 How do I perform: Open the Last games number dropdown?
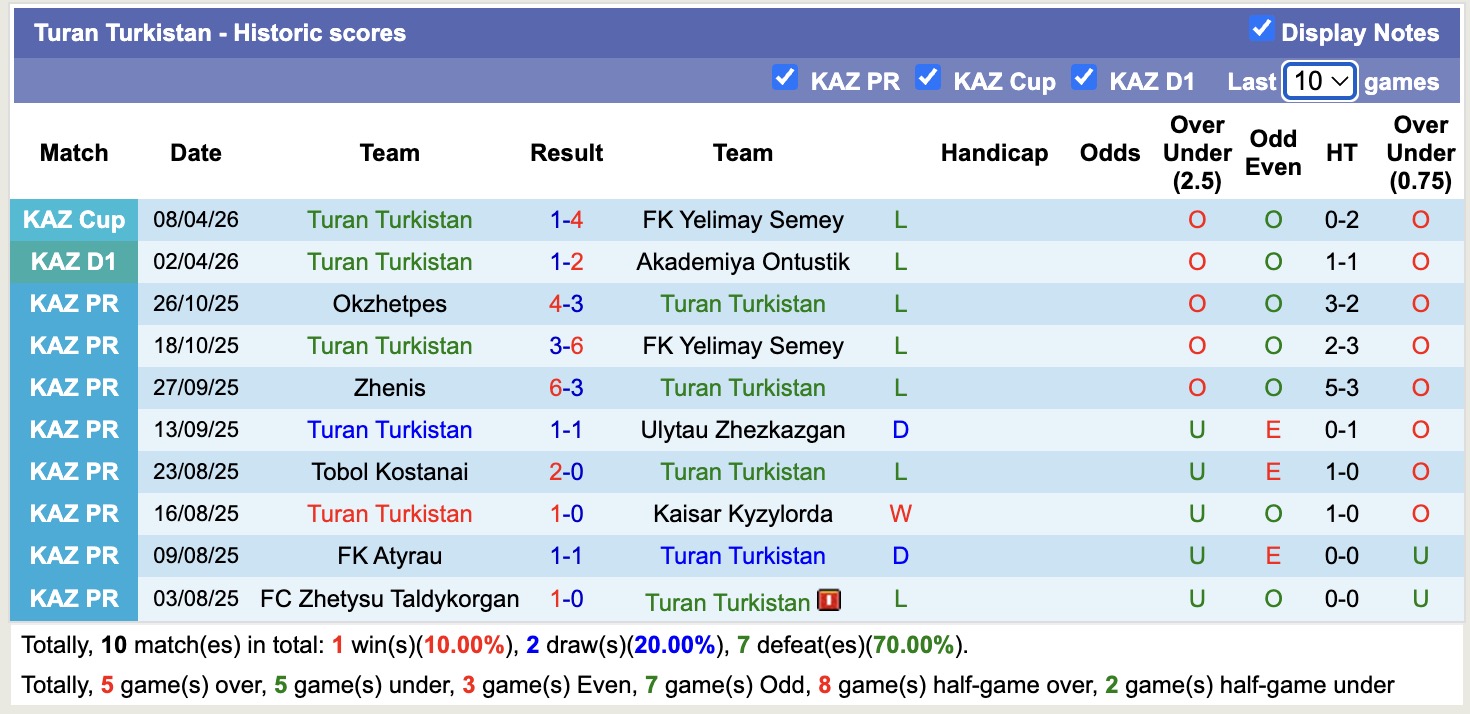click(x=1319, y=80)
